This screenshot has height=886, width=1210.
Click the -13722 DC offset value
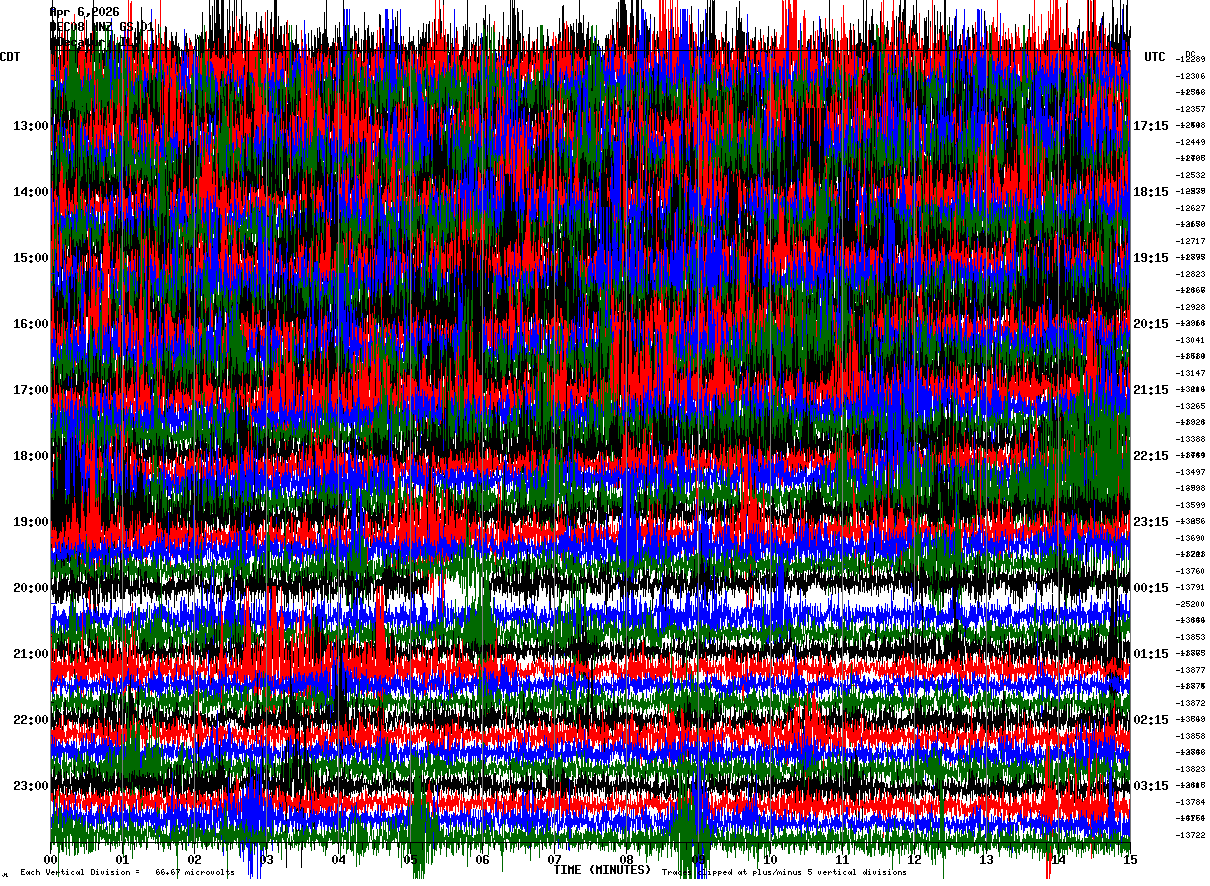tap(1189, 835)
